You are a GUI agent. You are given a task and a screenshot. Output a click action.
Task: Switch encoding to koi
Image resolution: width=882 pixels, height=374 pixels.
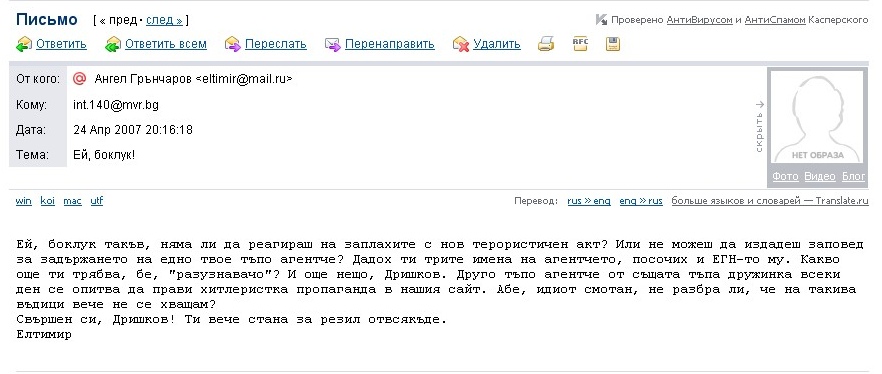click(48, 201)
